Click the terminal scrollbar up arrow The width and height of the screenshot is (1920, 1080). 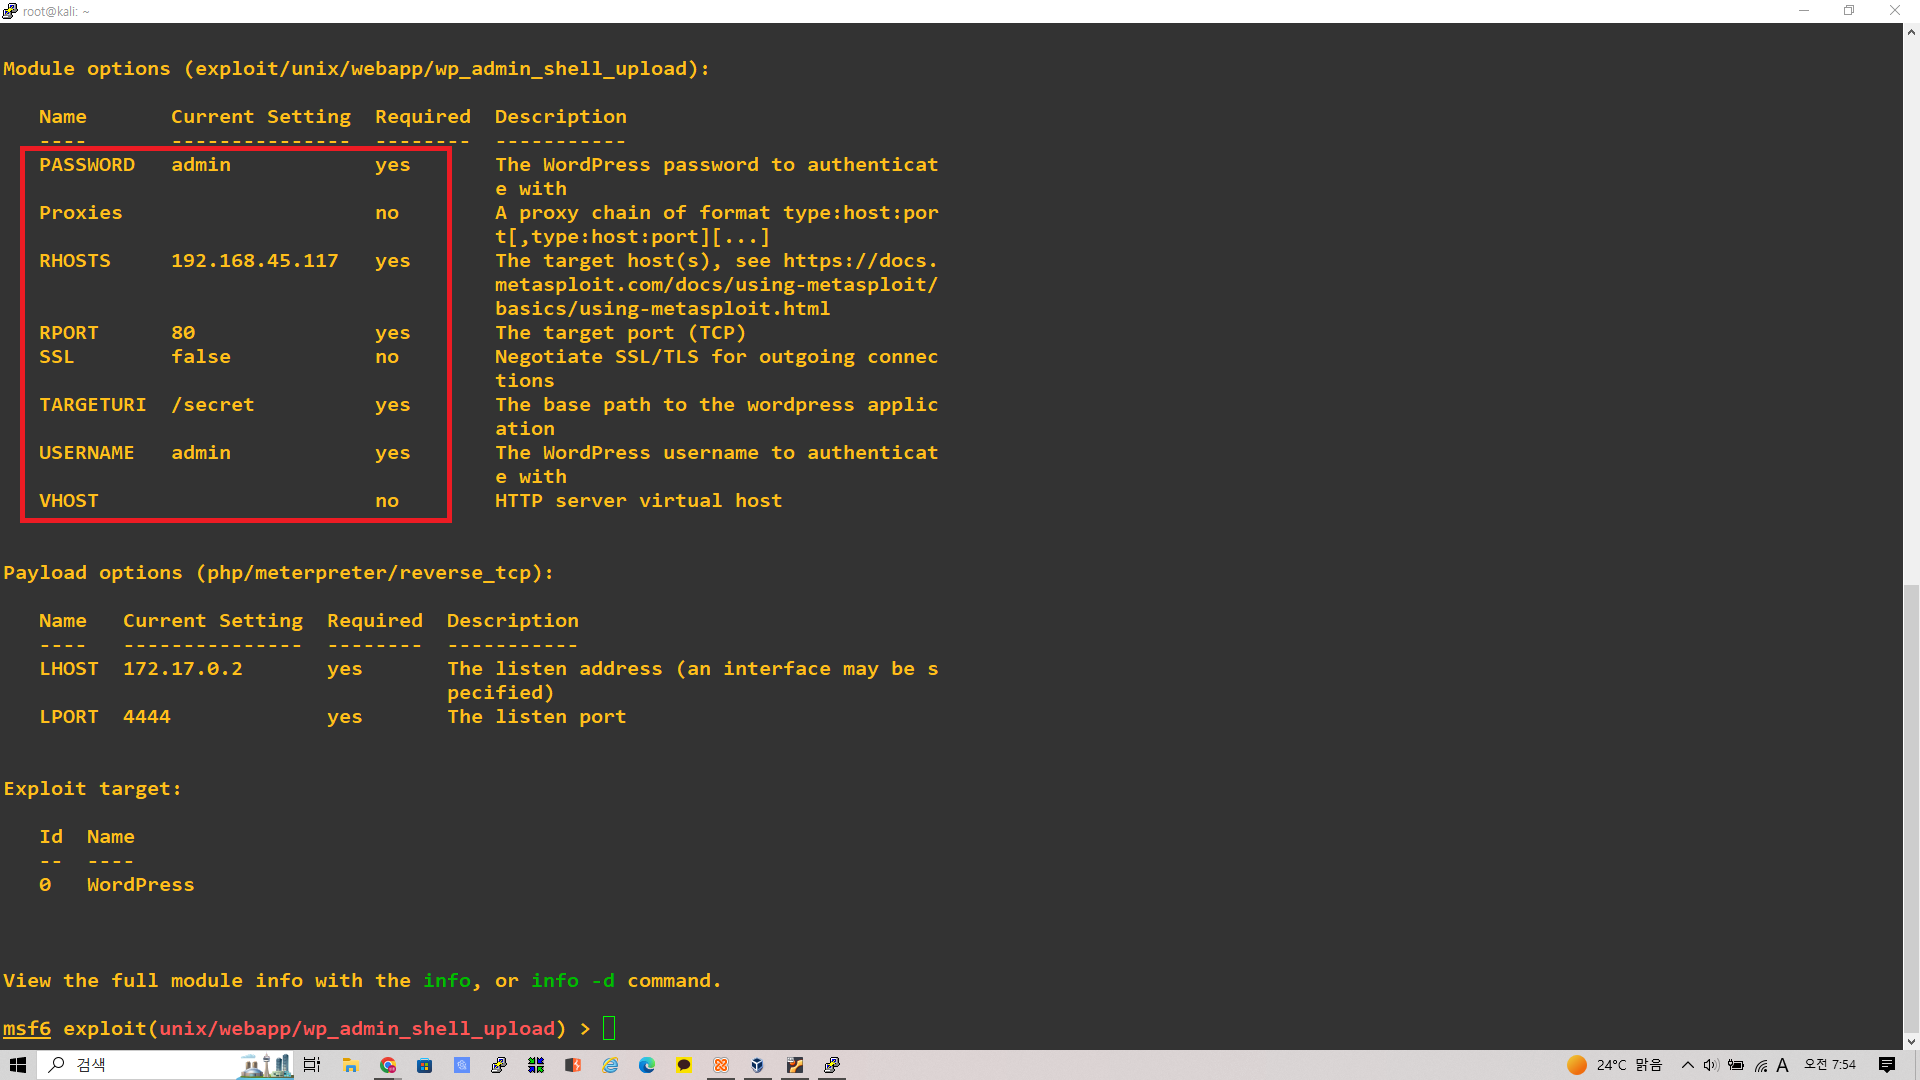point(1911,32)
